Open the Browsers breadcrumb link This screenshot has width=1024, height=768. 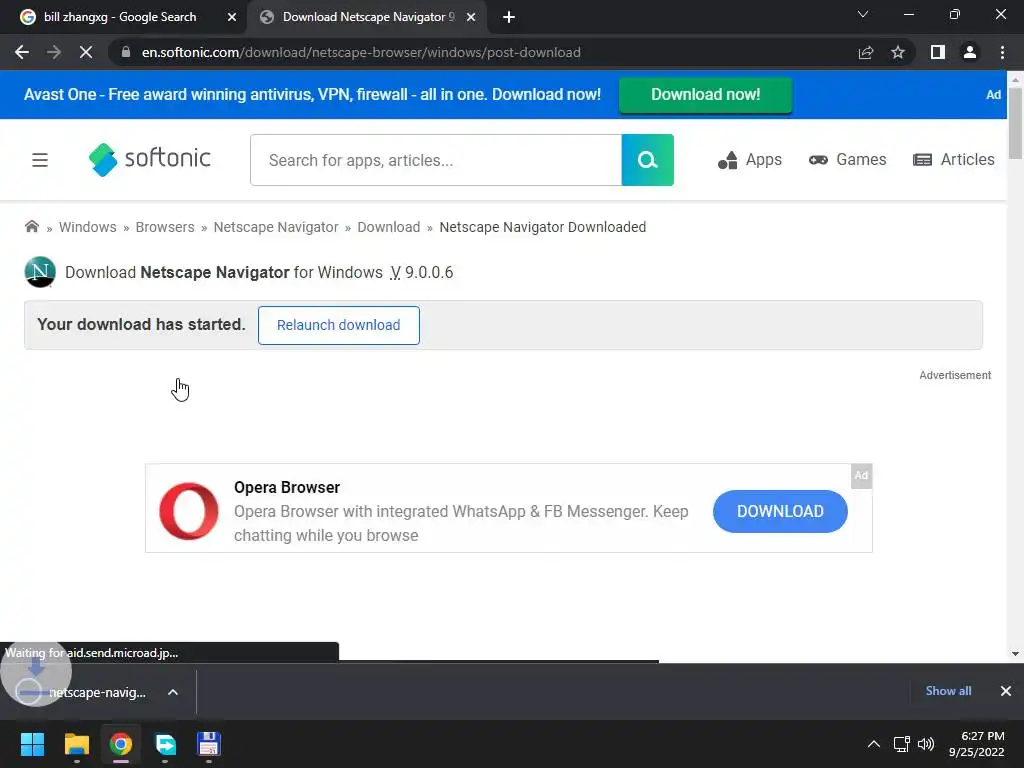(165, 227)
